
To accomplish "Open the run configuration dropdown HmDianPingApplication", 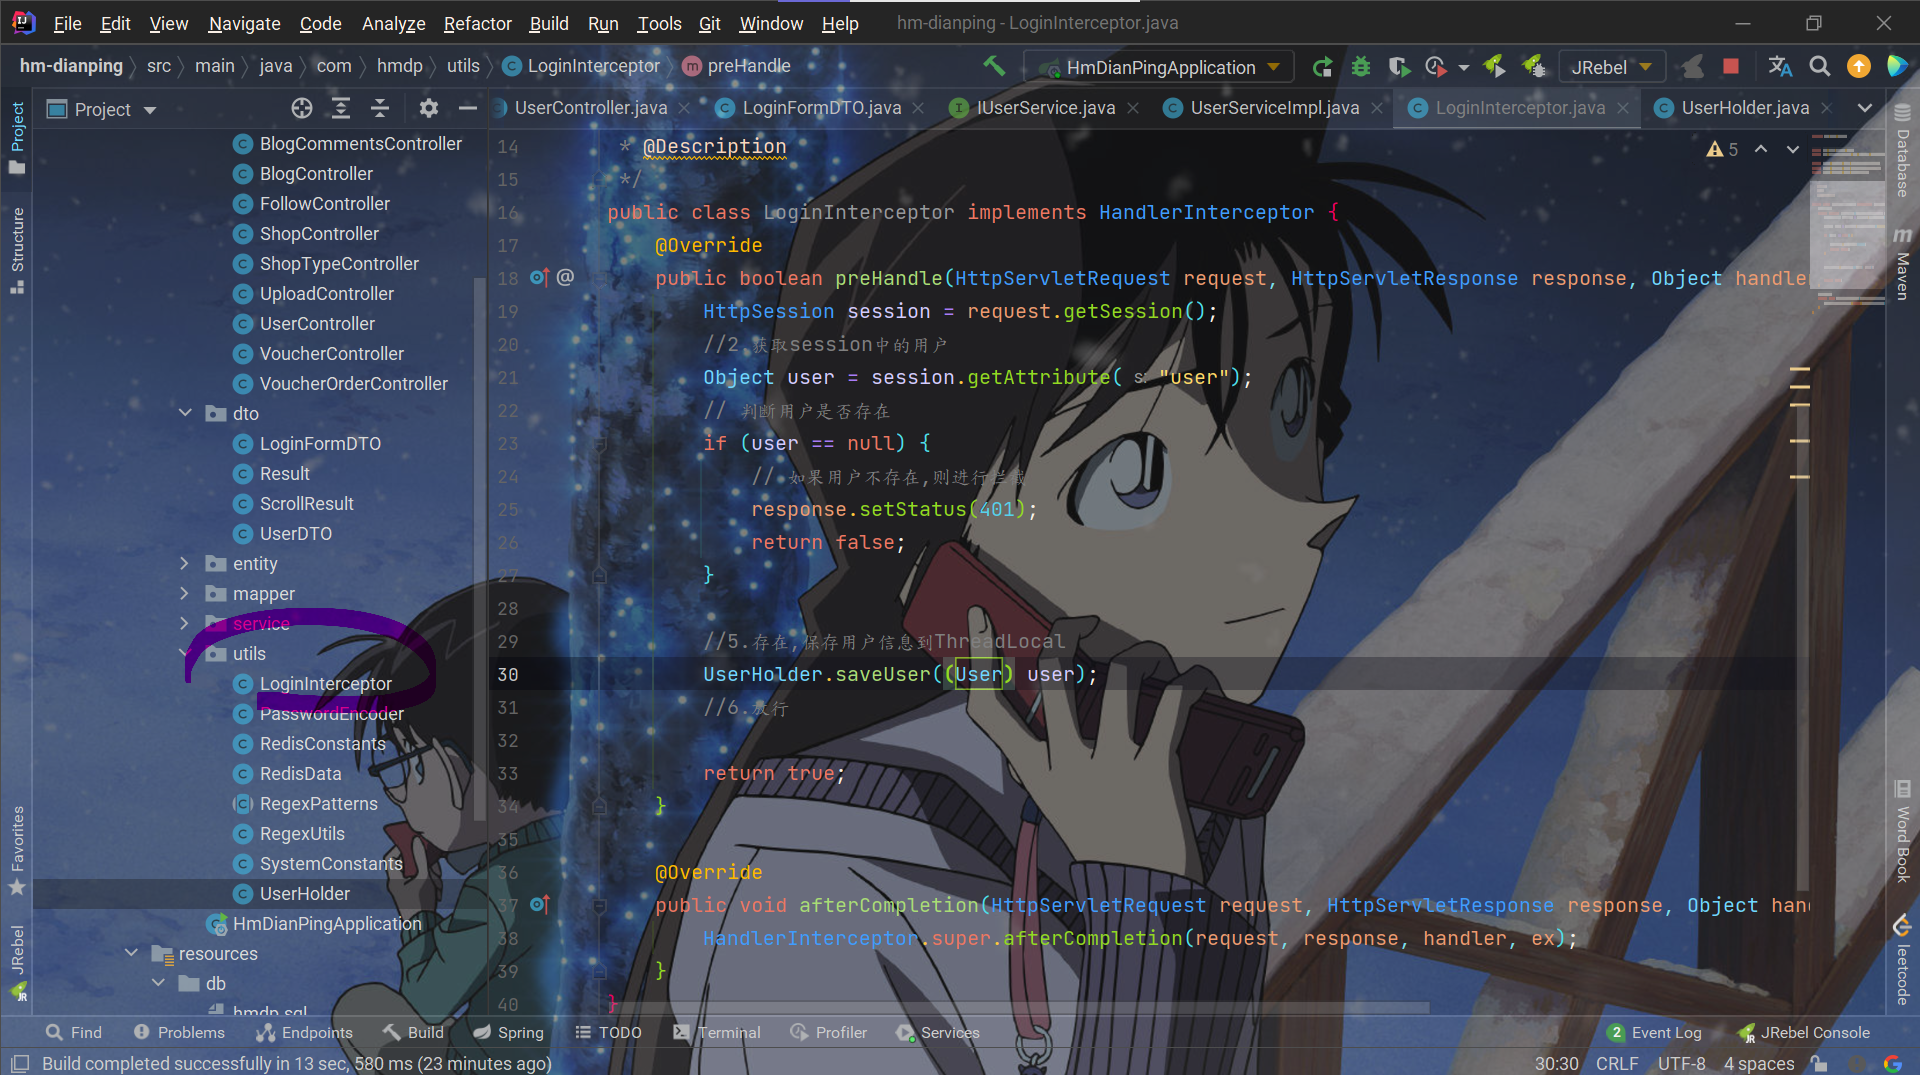I will click(1160, 67).
